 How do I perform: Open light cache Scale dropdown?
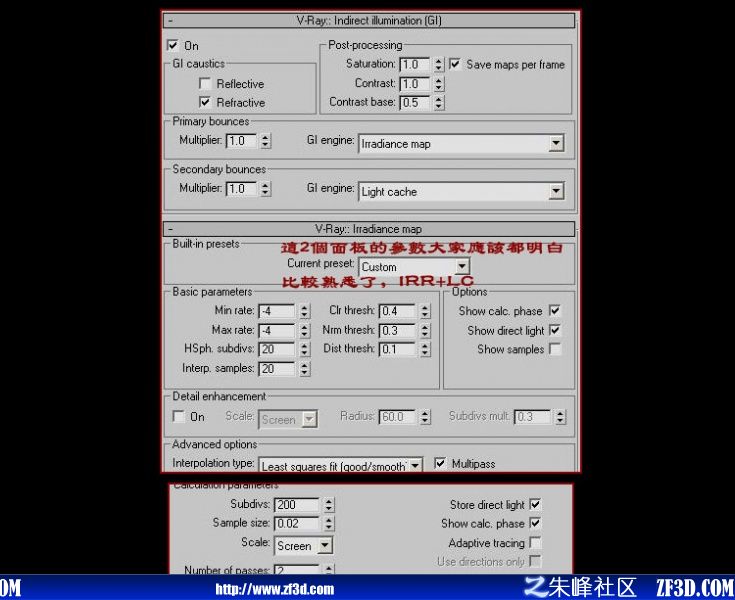303,546
